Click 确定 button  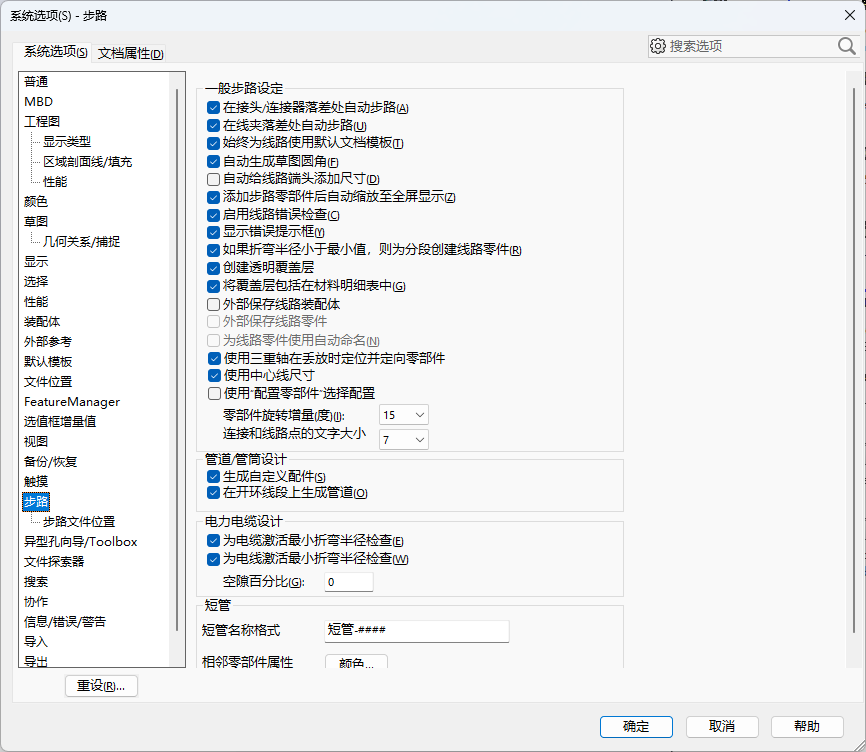tap(636, 727)
